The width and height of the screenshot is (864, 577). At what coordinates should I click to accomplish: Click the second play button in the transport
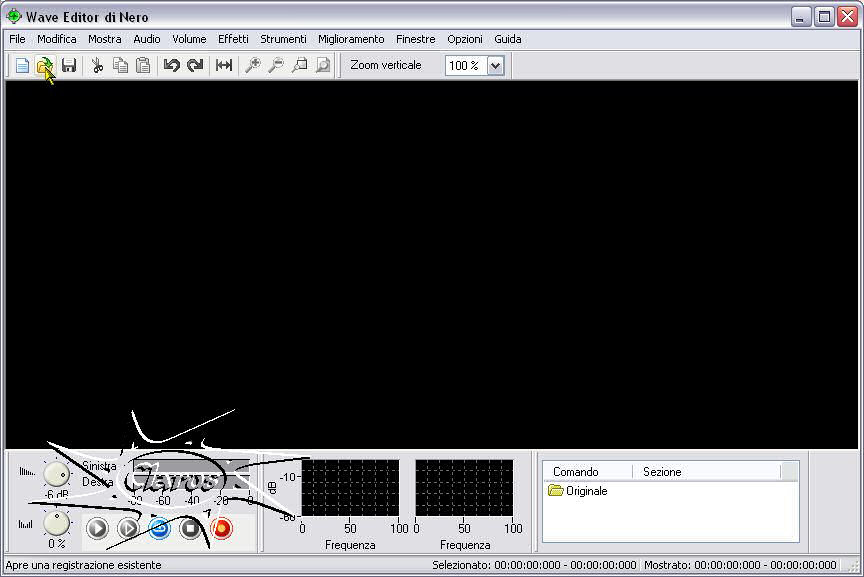pos(128,529)
